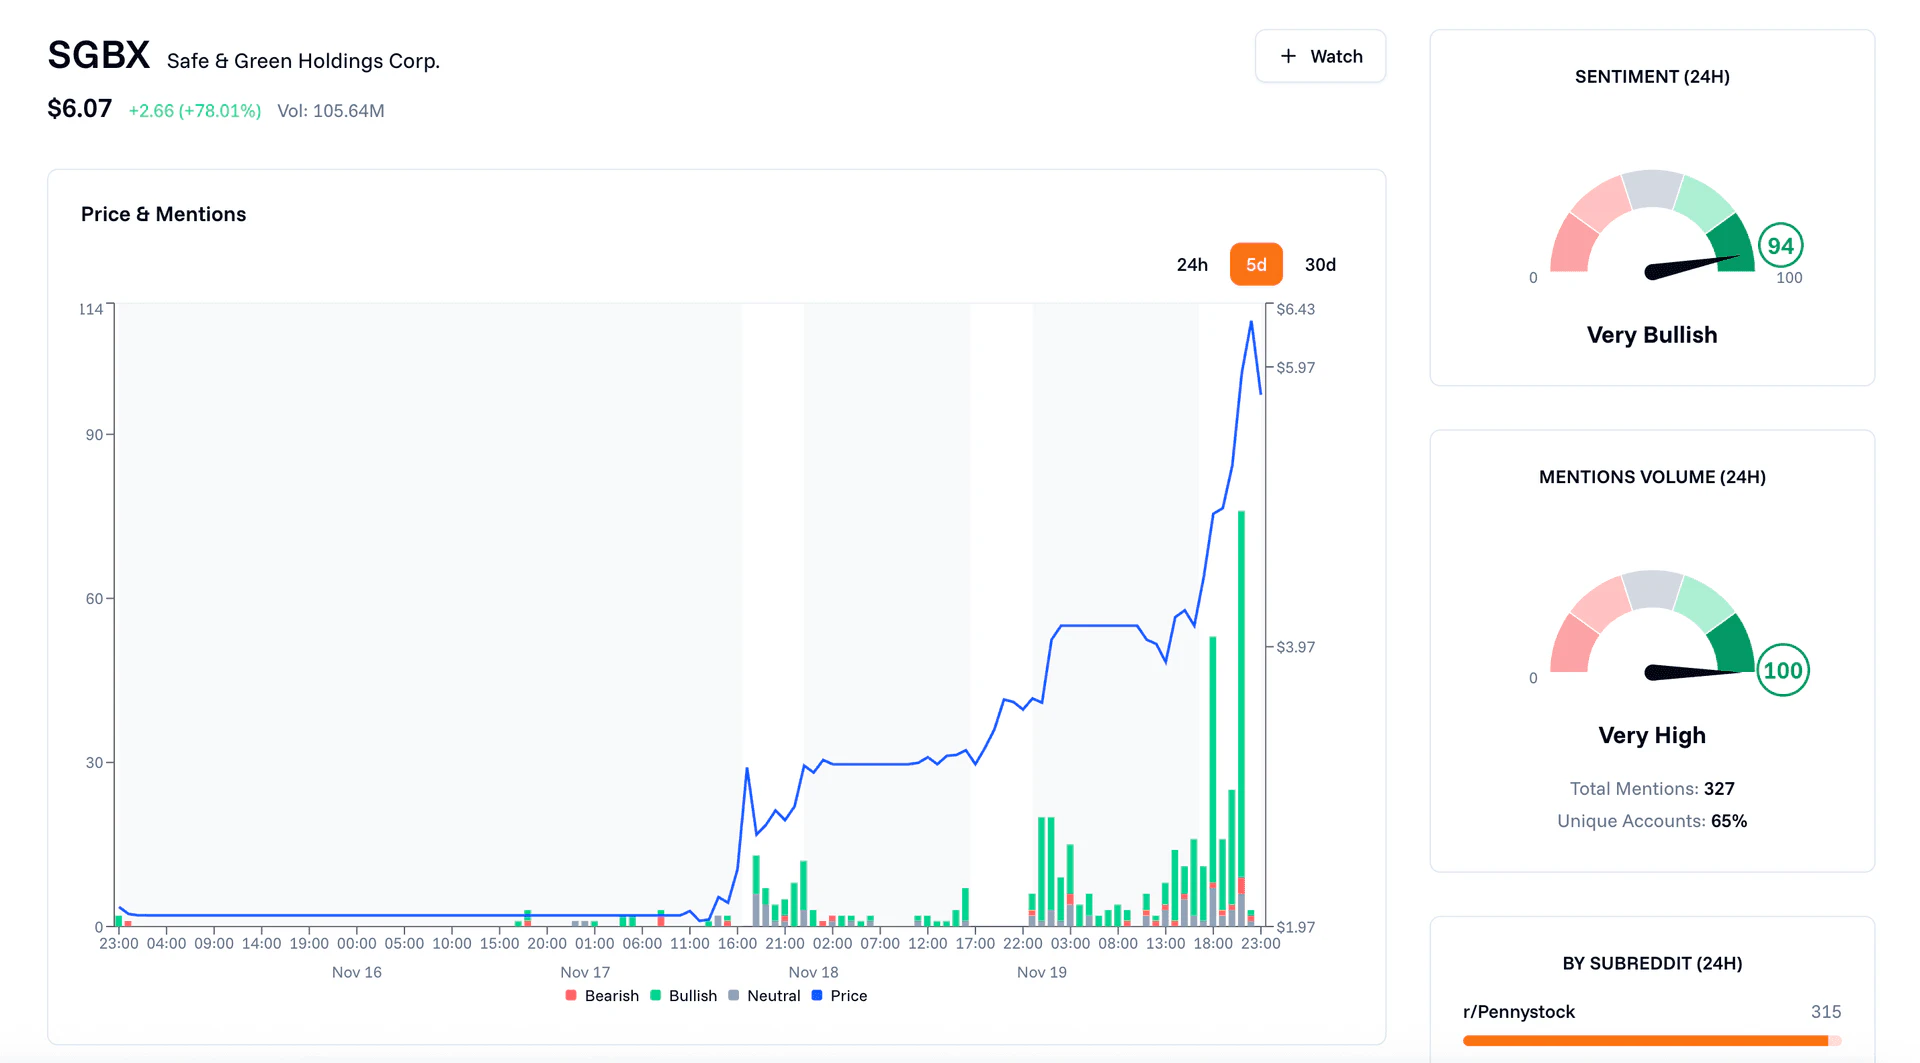Open the 30d time range
Screen dimensions: 1920x1063
[1320, 264]
